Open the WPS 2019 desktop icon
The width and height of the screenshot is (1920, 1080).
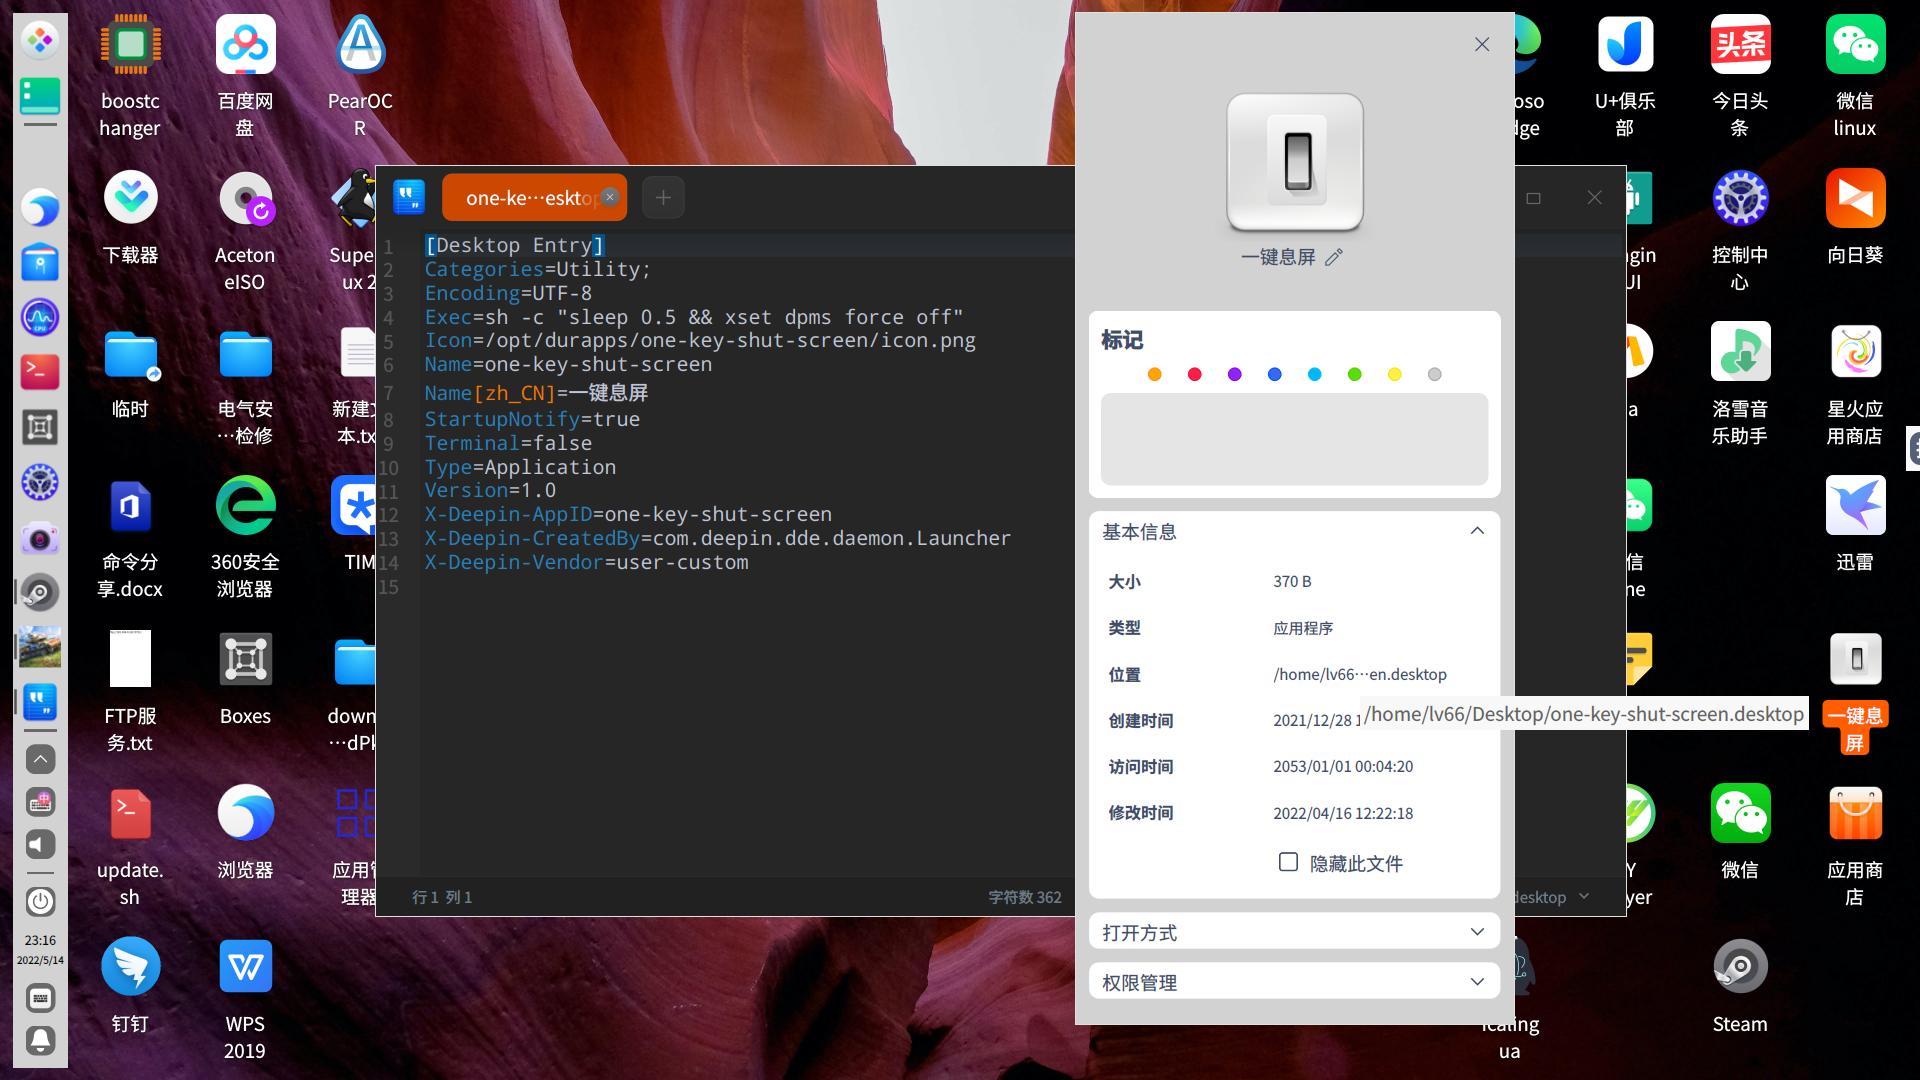click(x=245, y=967)
